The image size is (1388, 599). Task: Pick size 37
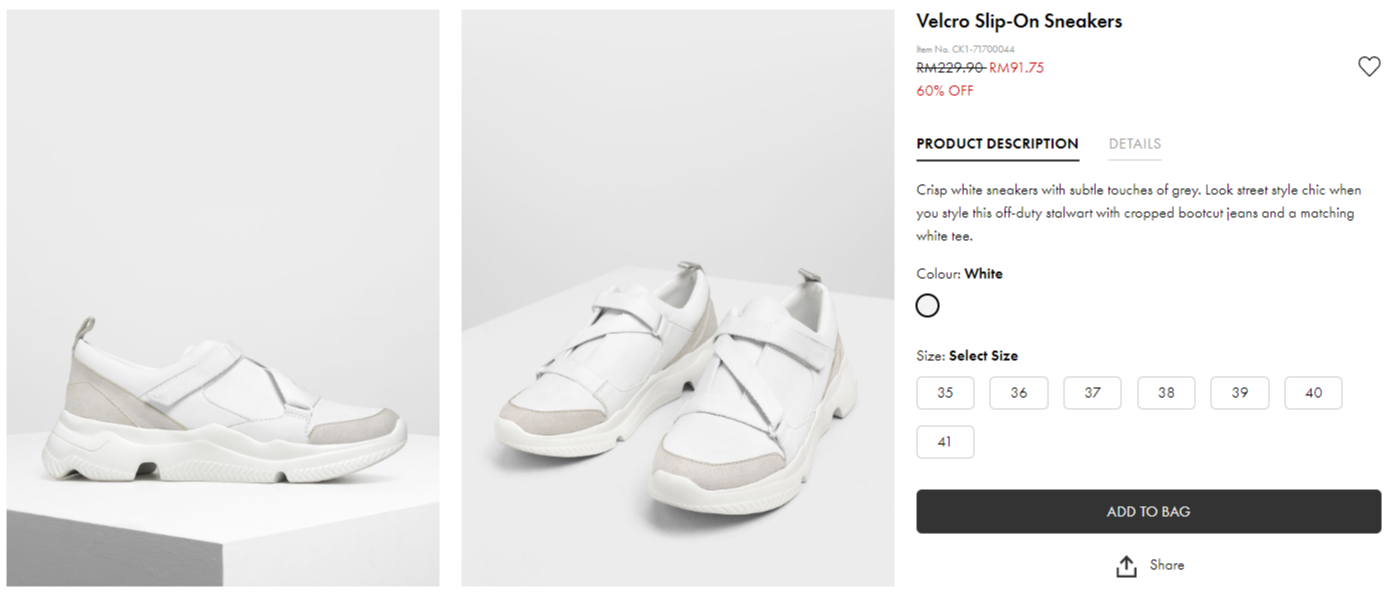tap(1092, 393)
